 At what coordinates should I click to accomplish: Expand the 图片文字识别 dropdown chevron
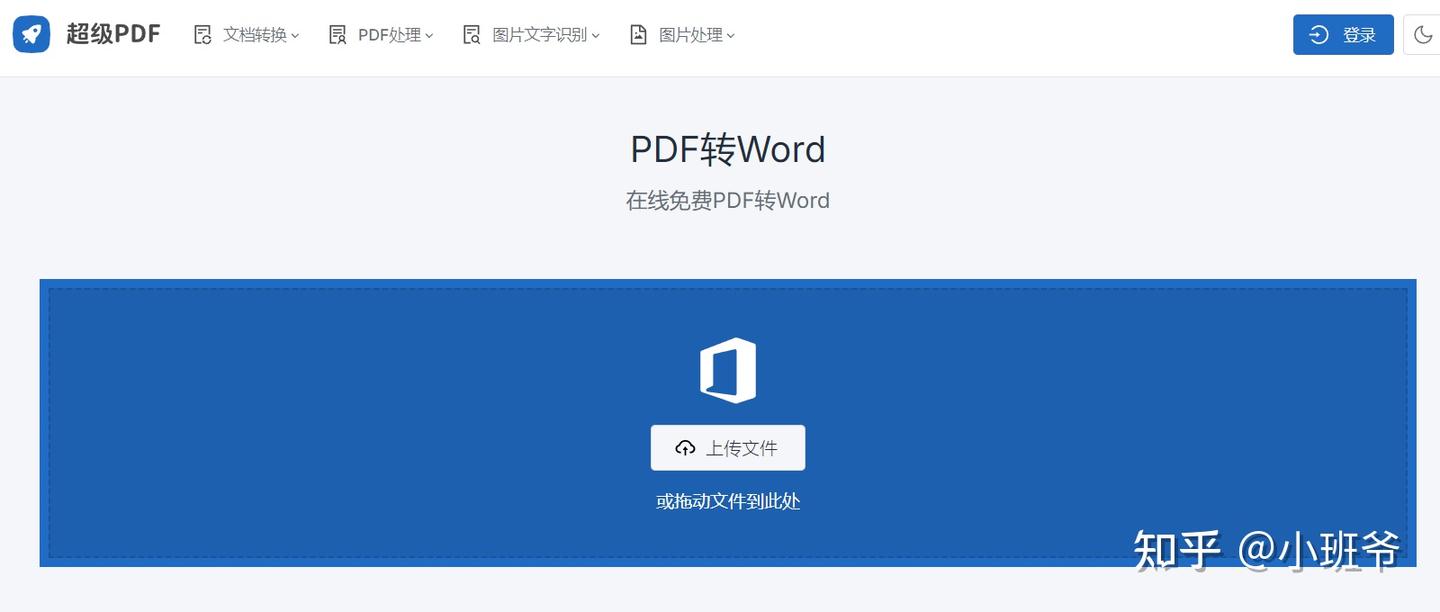[596, 36]
